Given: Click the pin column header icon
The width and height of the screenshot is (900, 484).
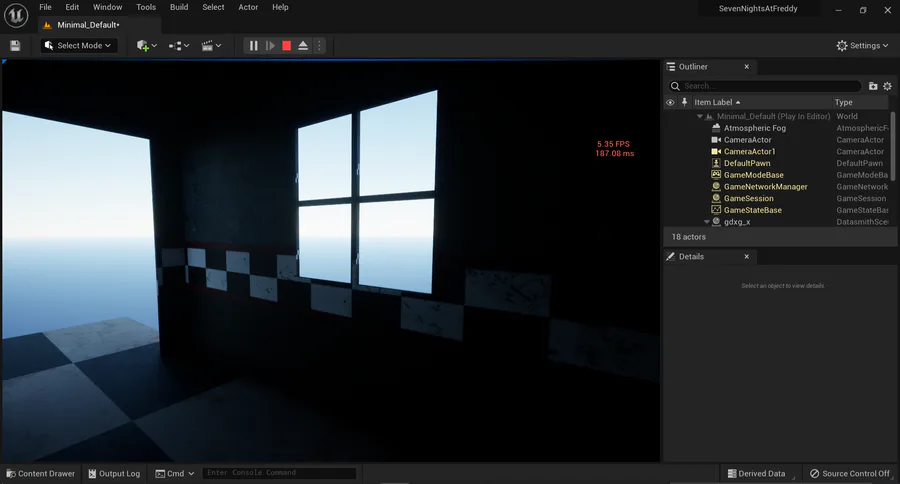Looking at the screenshot, I should (x=684, y=102).
